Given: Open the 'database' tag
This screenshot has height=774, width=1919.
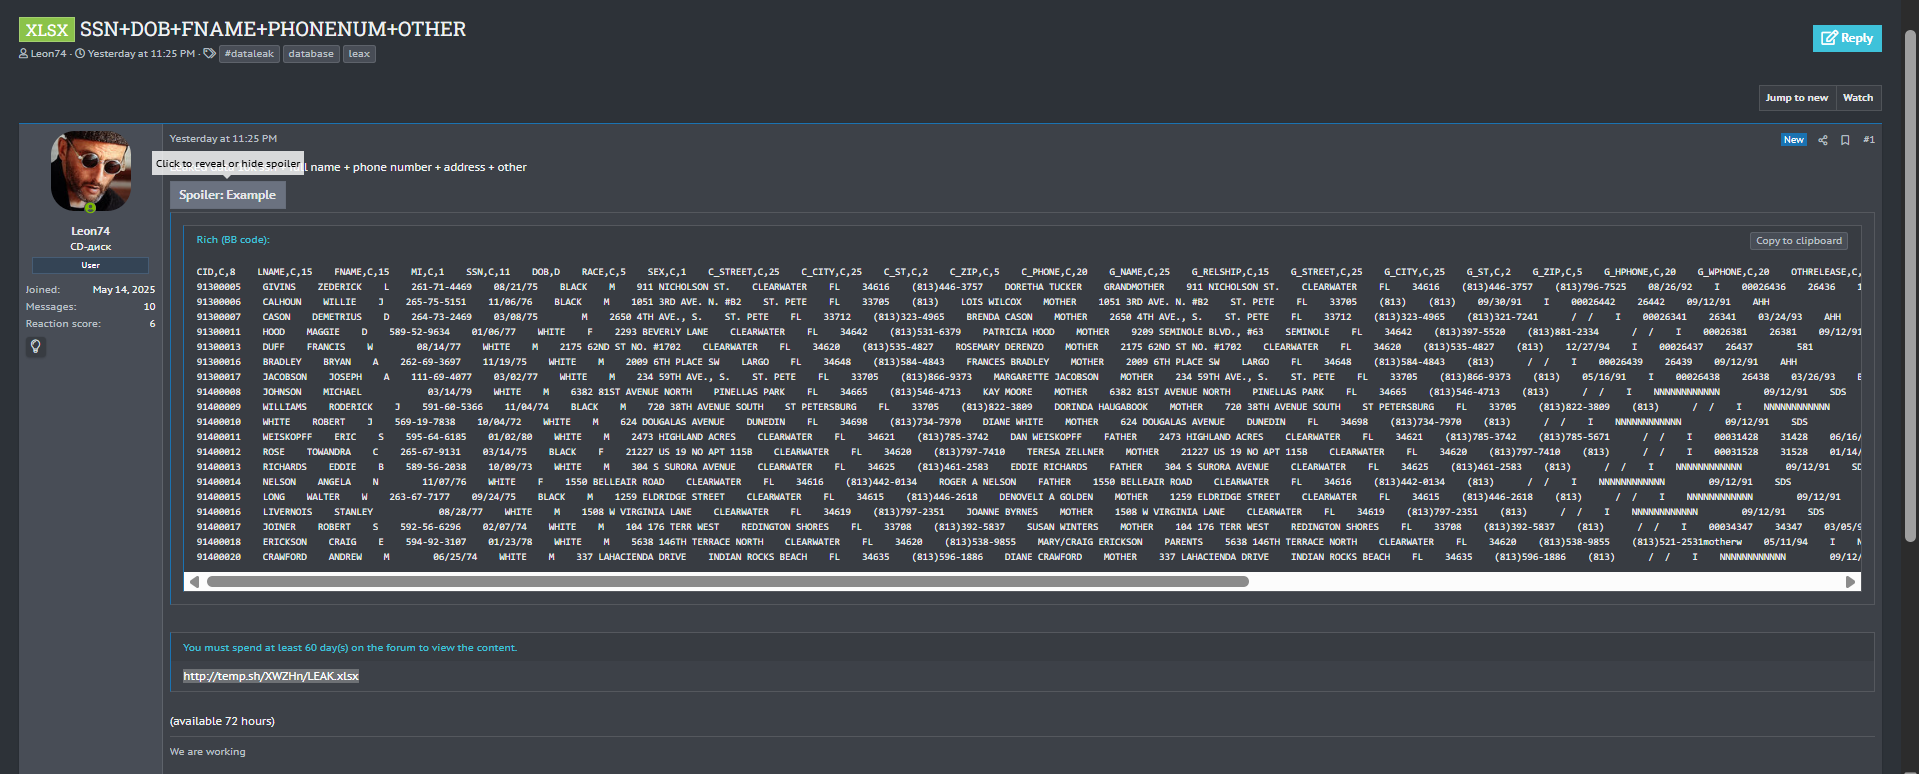Looking at the screenshot, I should (x=311, y=54).
